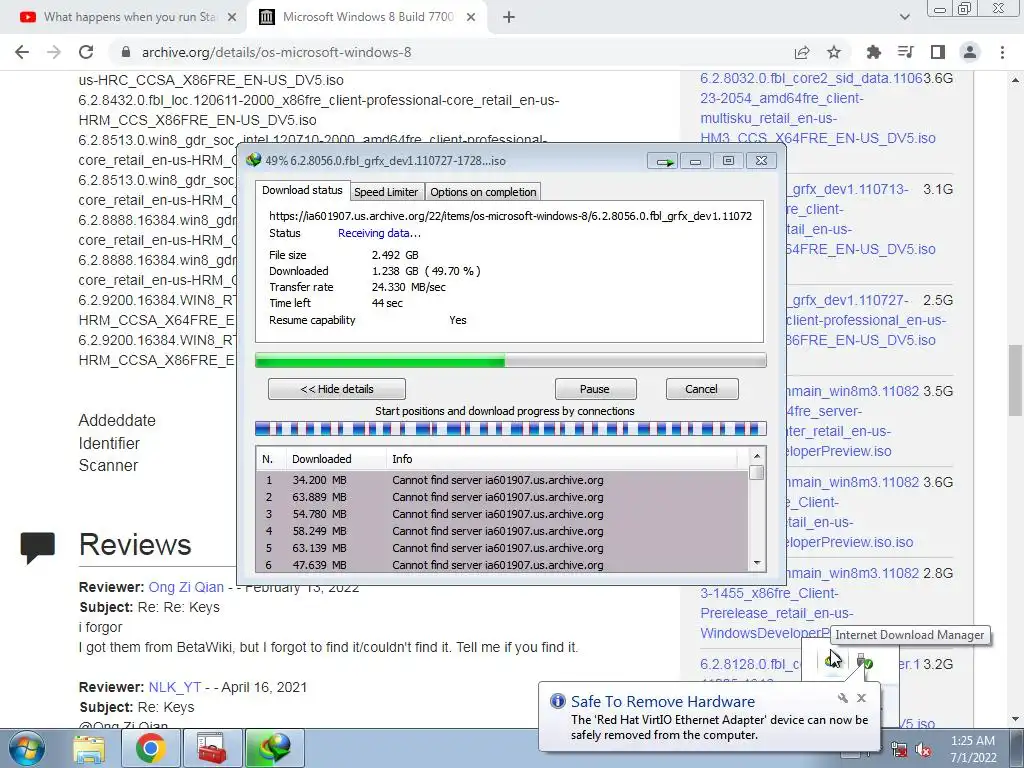Viewport: 1024px width, 768px height.
Task: Switch to the Speed Limiter tab
Action: (x=386, y=192)
